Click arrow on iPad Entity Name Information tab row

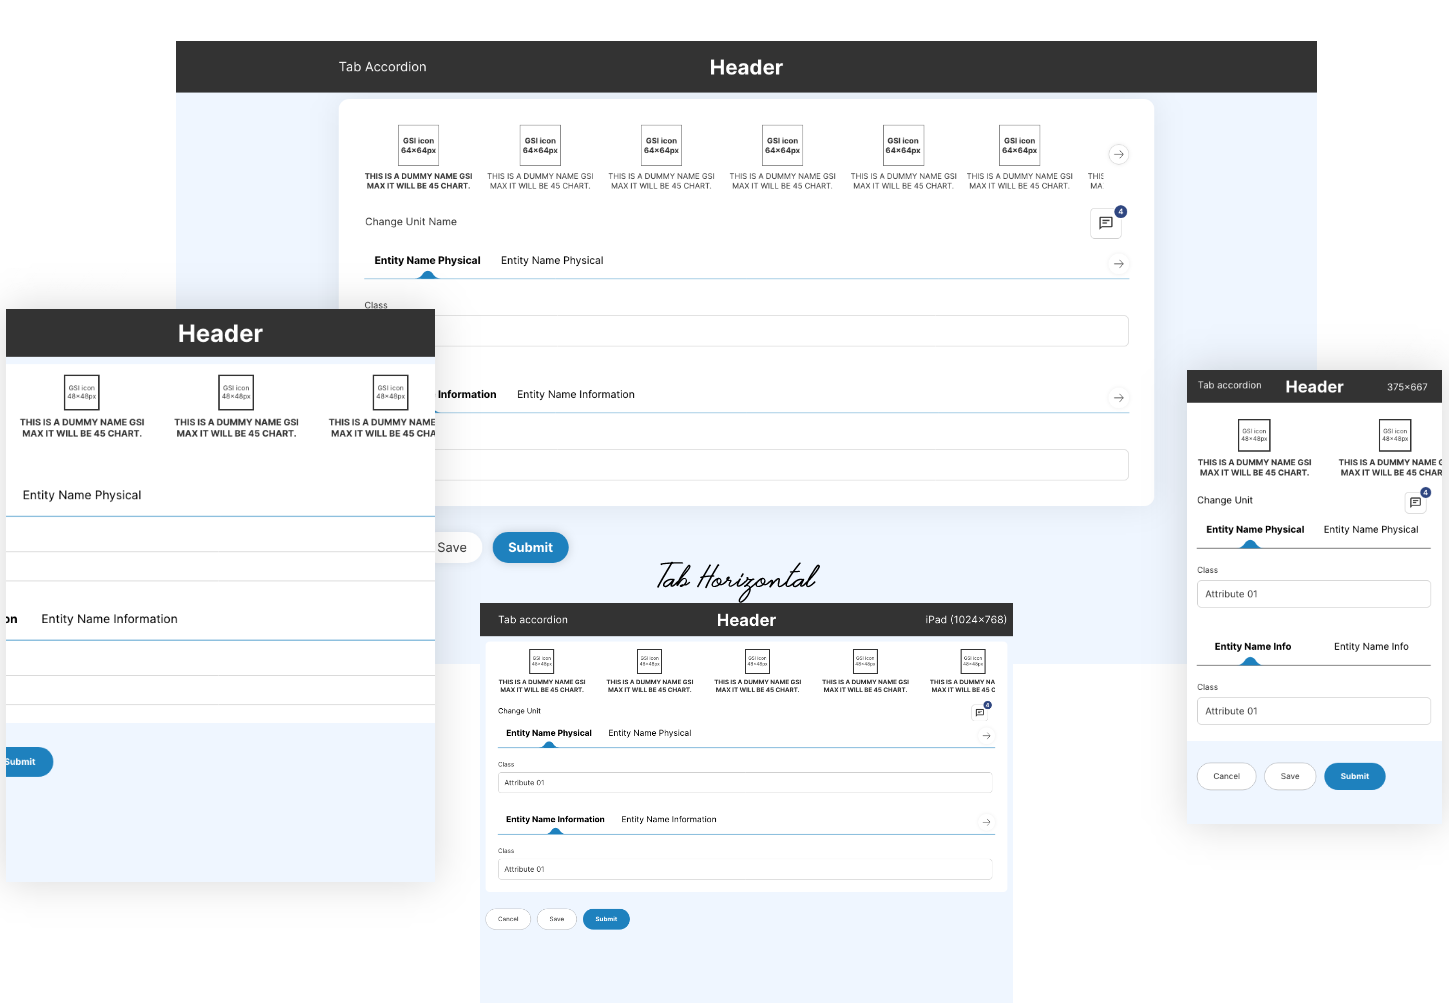click(986, 822)
